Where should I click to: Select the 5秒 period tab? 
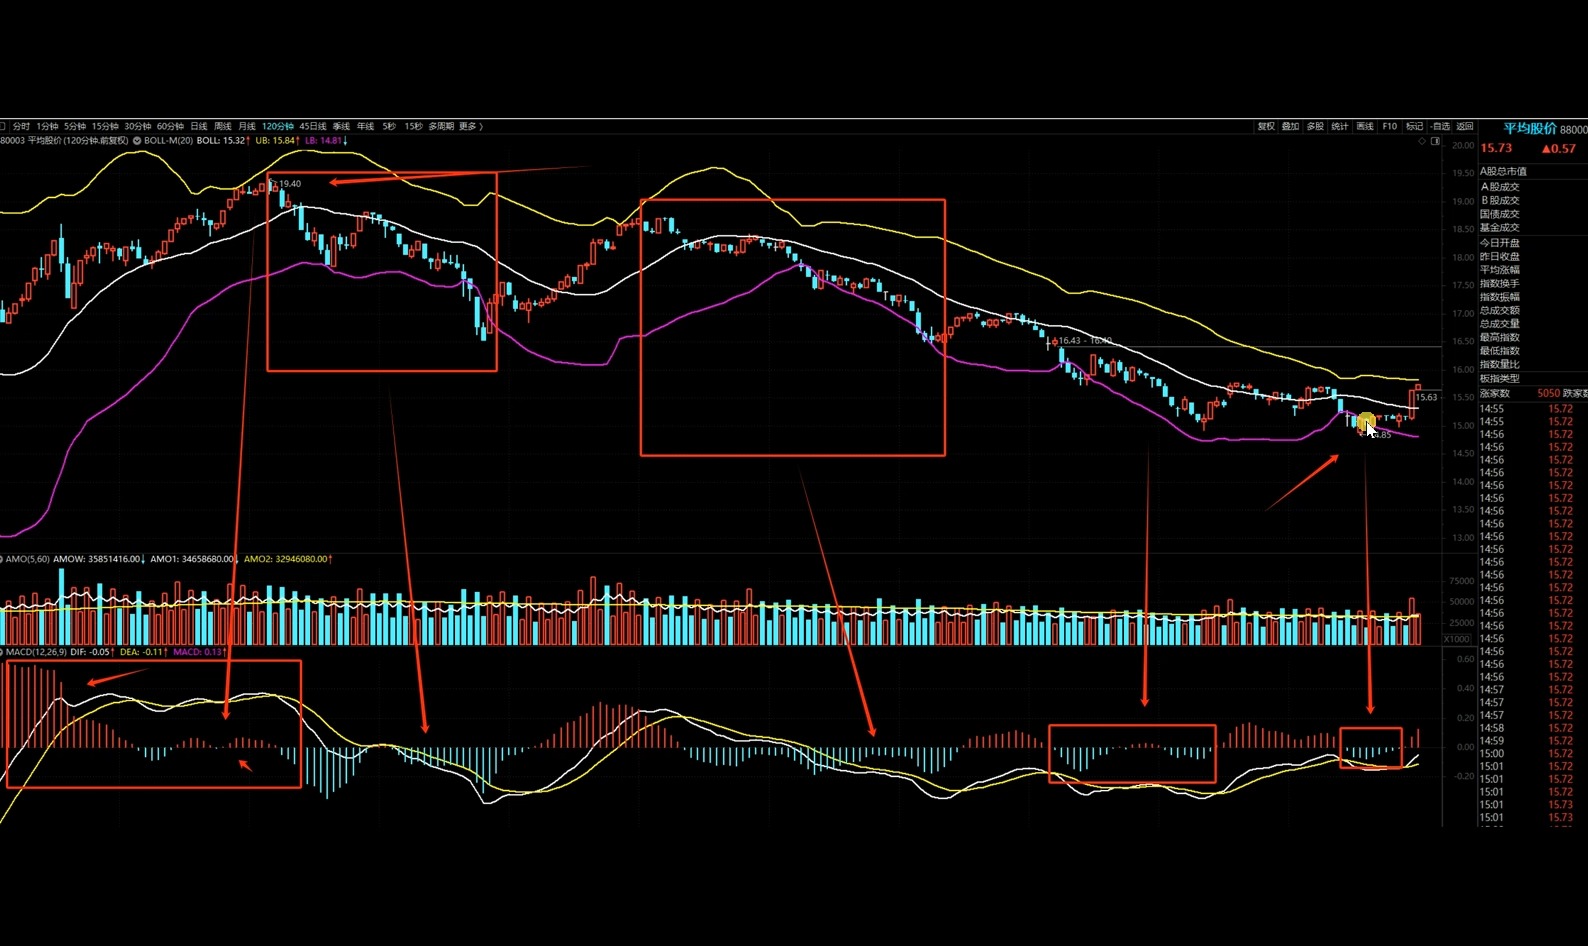point(389,126)
